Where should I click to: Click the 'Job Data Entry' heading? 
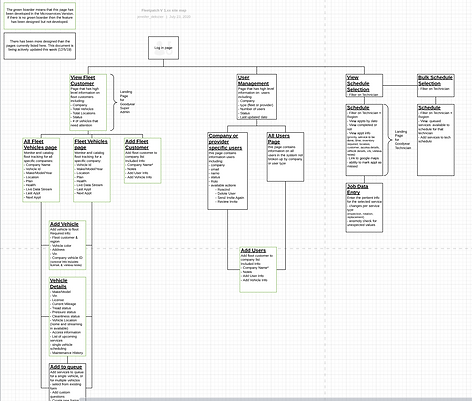coord(357,189)
